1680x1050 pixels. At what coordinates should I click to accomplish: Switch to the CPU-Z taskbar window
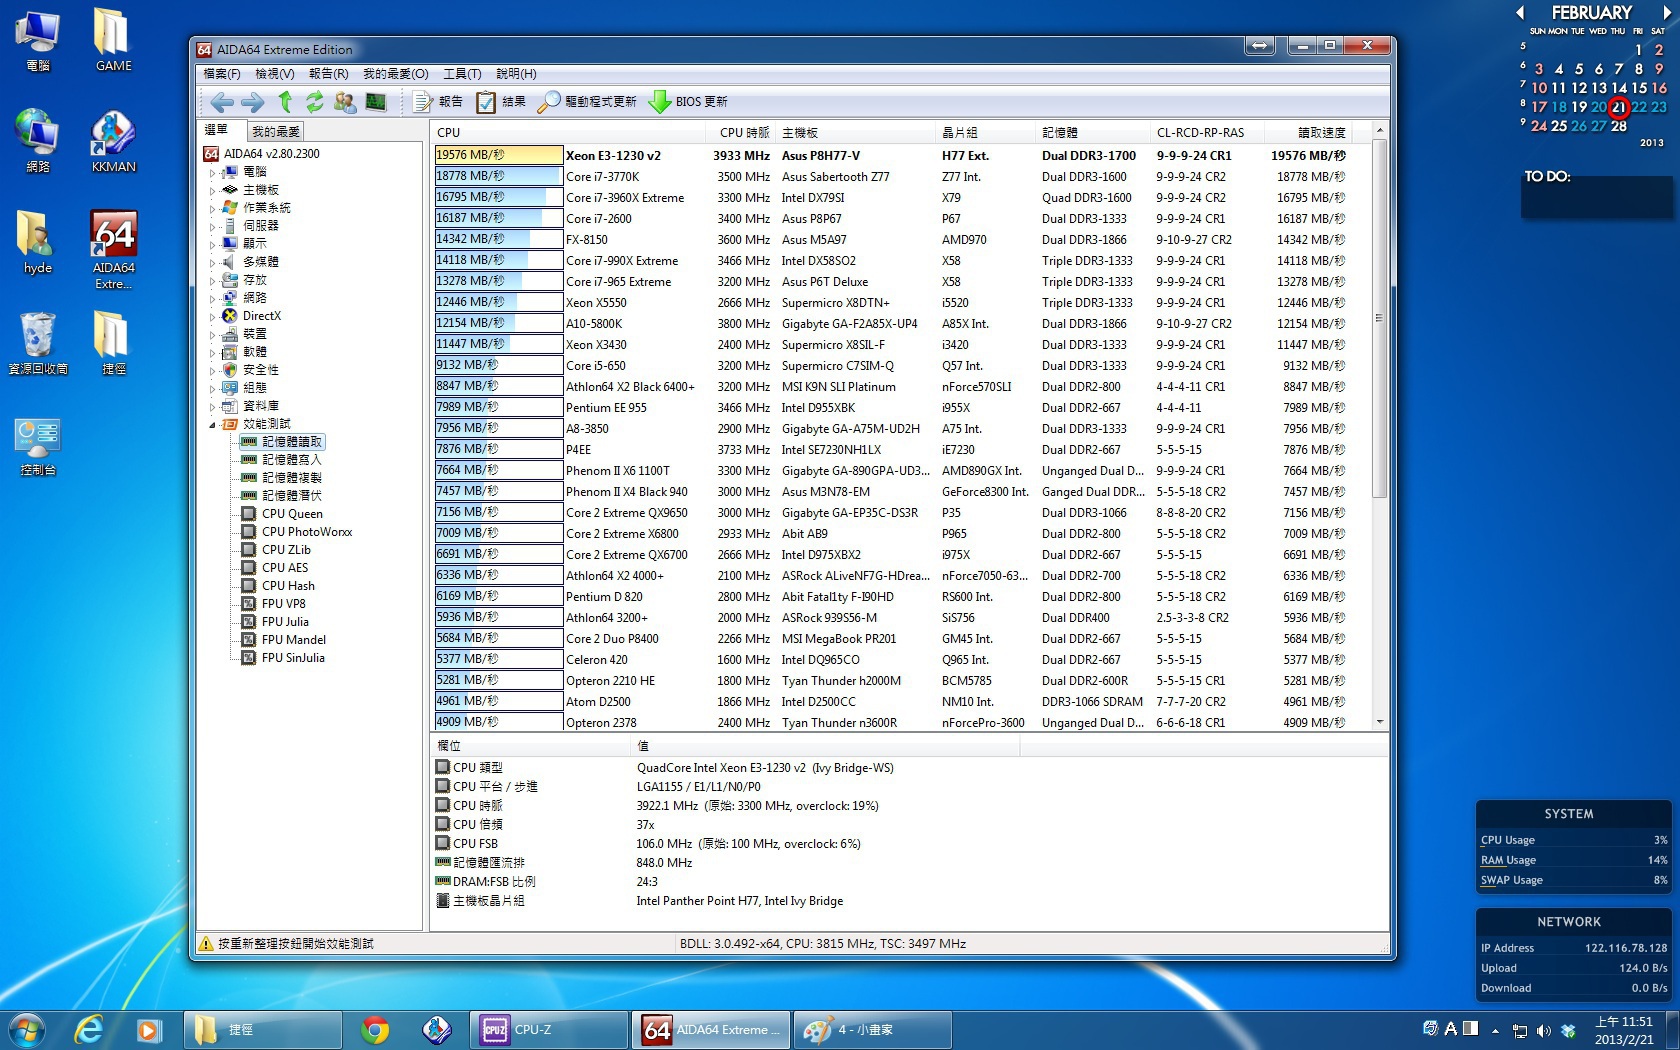pos(548,1029)
